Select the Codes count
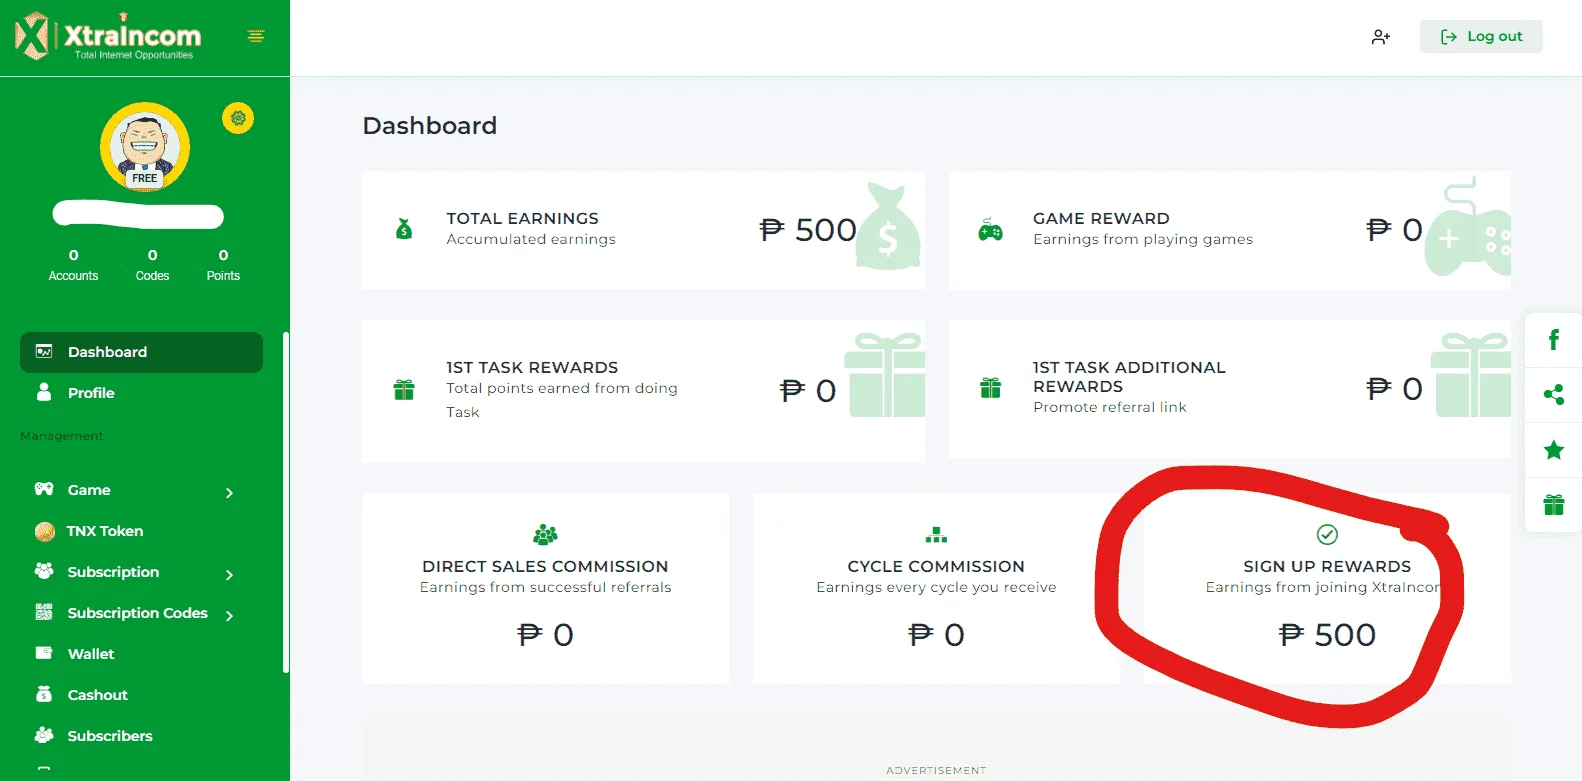Viewport: 1582px width, 781px height. 152,255
